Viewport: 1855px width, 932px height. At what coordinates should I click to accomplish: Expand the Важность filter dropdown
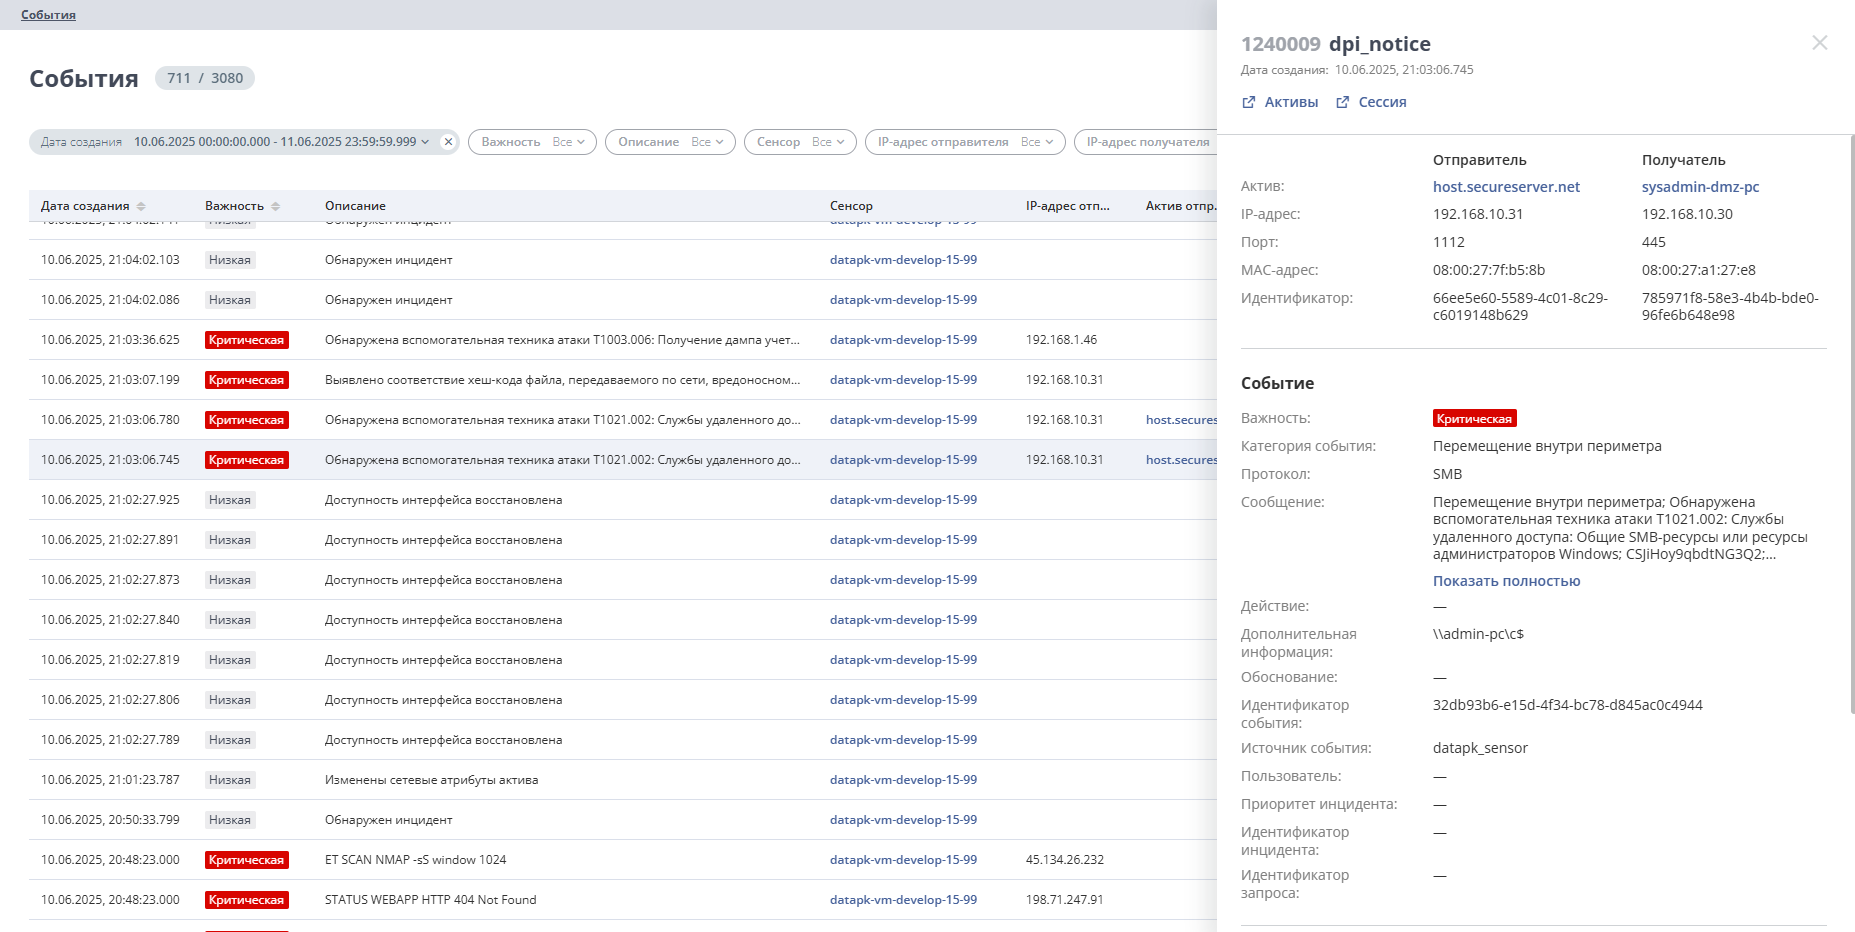(532, 142)
